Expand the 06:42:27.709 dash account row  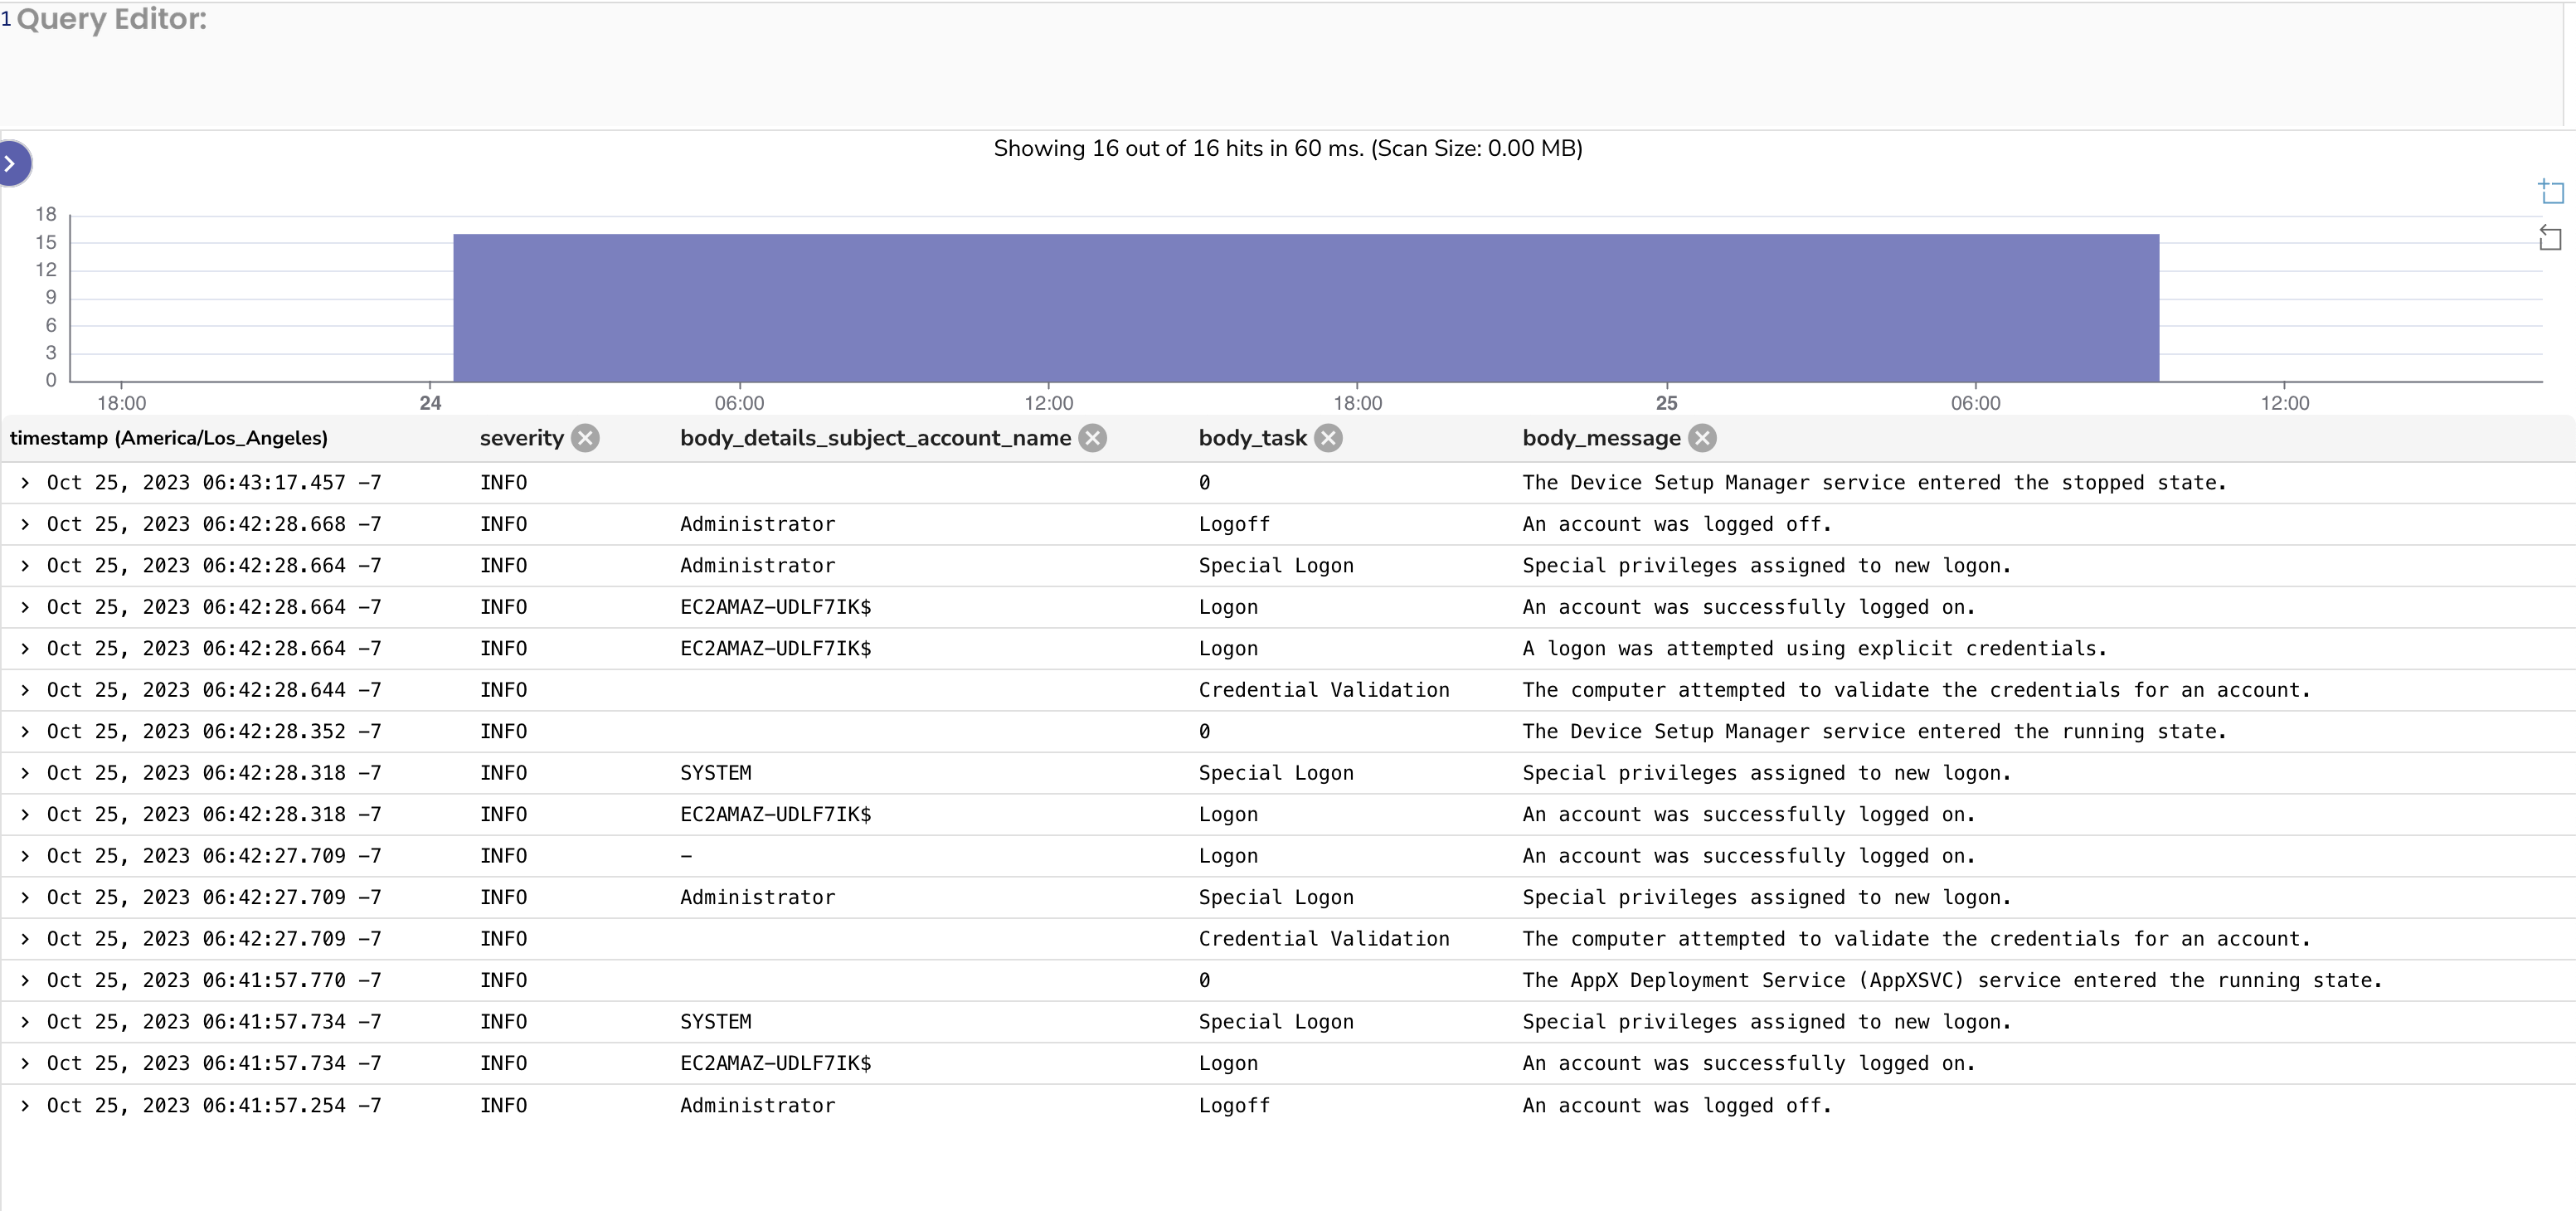(25, 856)
